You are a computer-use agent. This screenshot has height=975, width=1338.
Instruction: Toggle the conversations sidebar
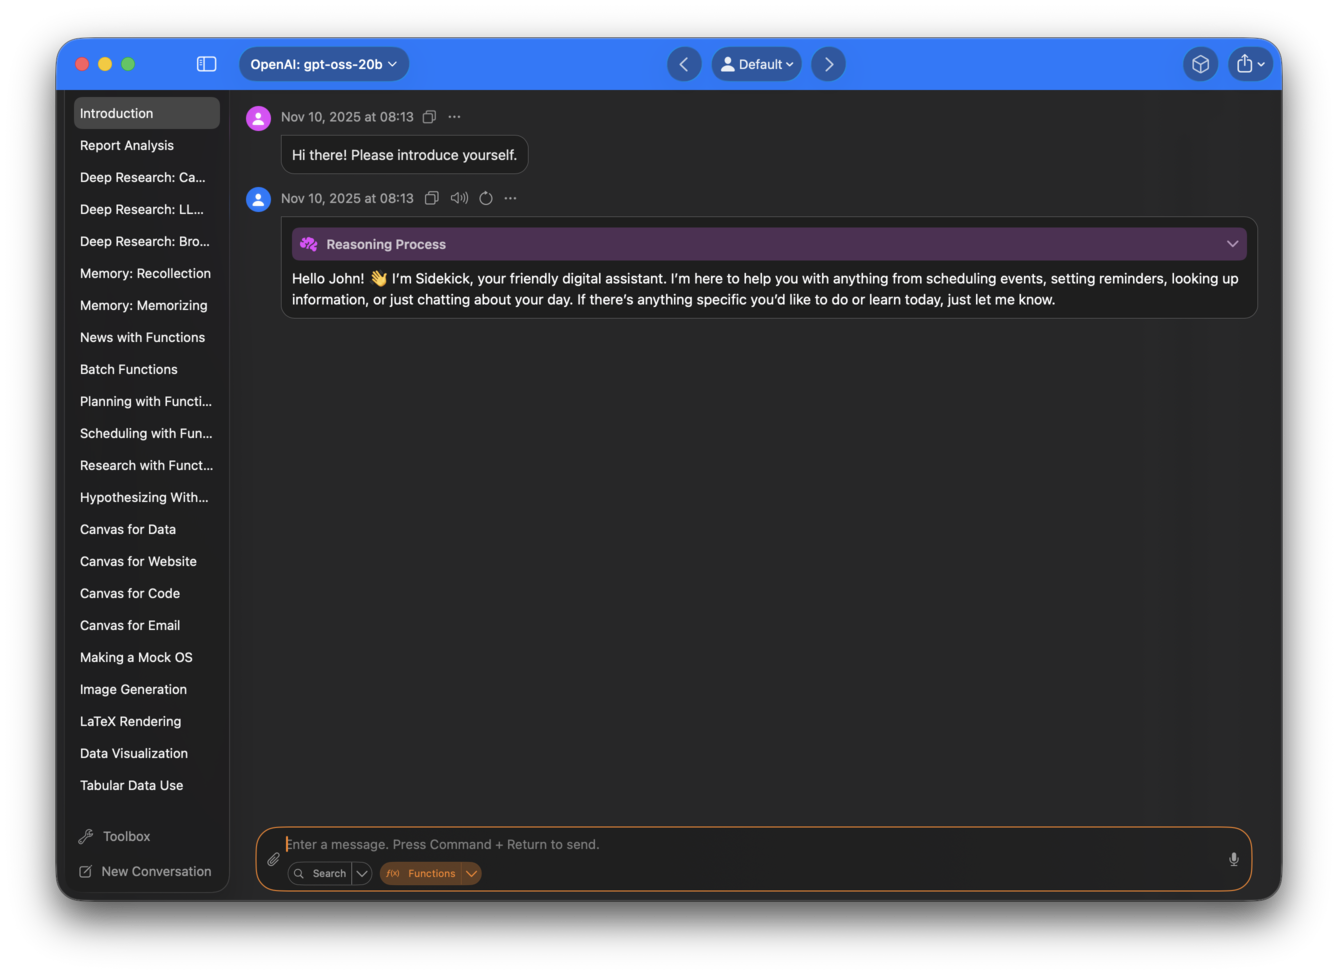[x=206, y=63]
